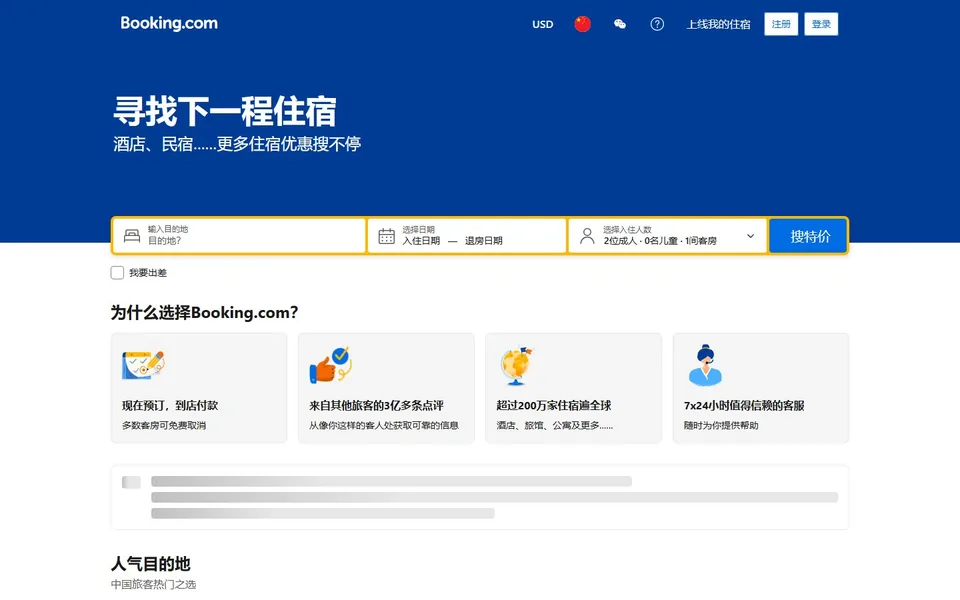Focus the 目的地 destination input field
960x600 pixels.
click(239, 235)
